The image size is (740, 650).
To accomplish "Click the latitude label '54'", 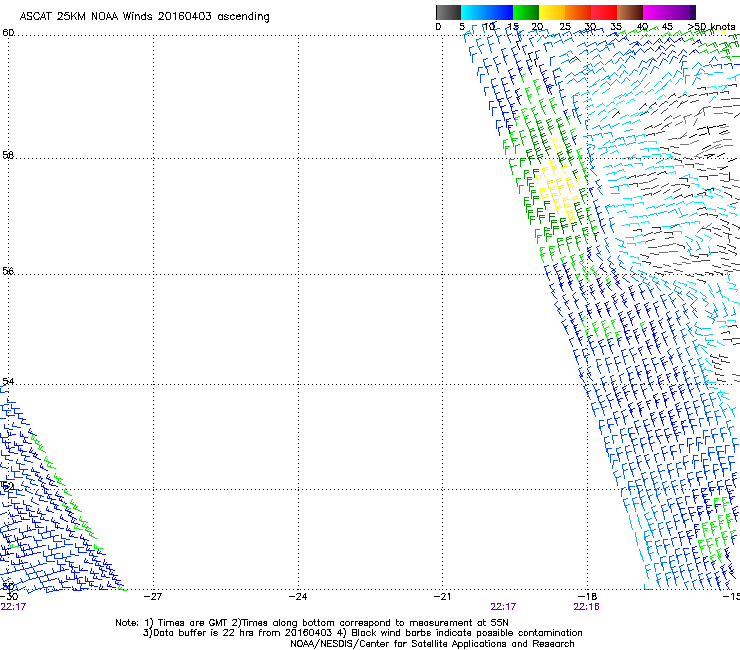I will click(8, 381).
